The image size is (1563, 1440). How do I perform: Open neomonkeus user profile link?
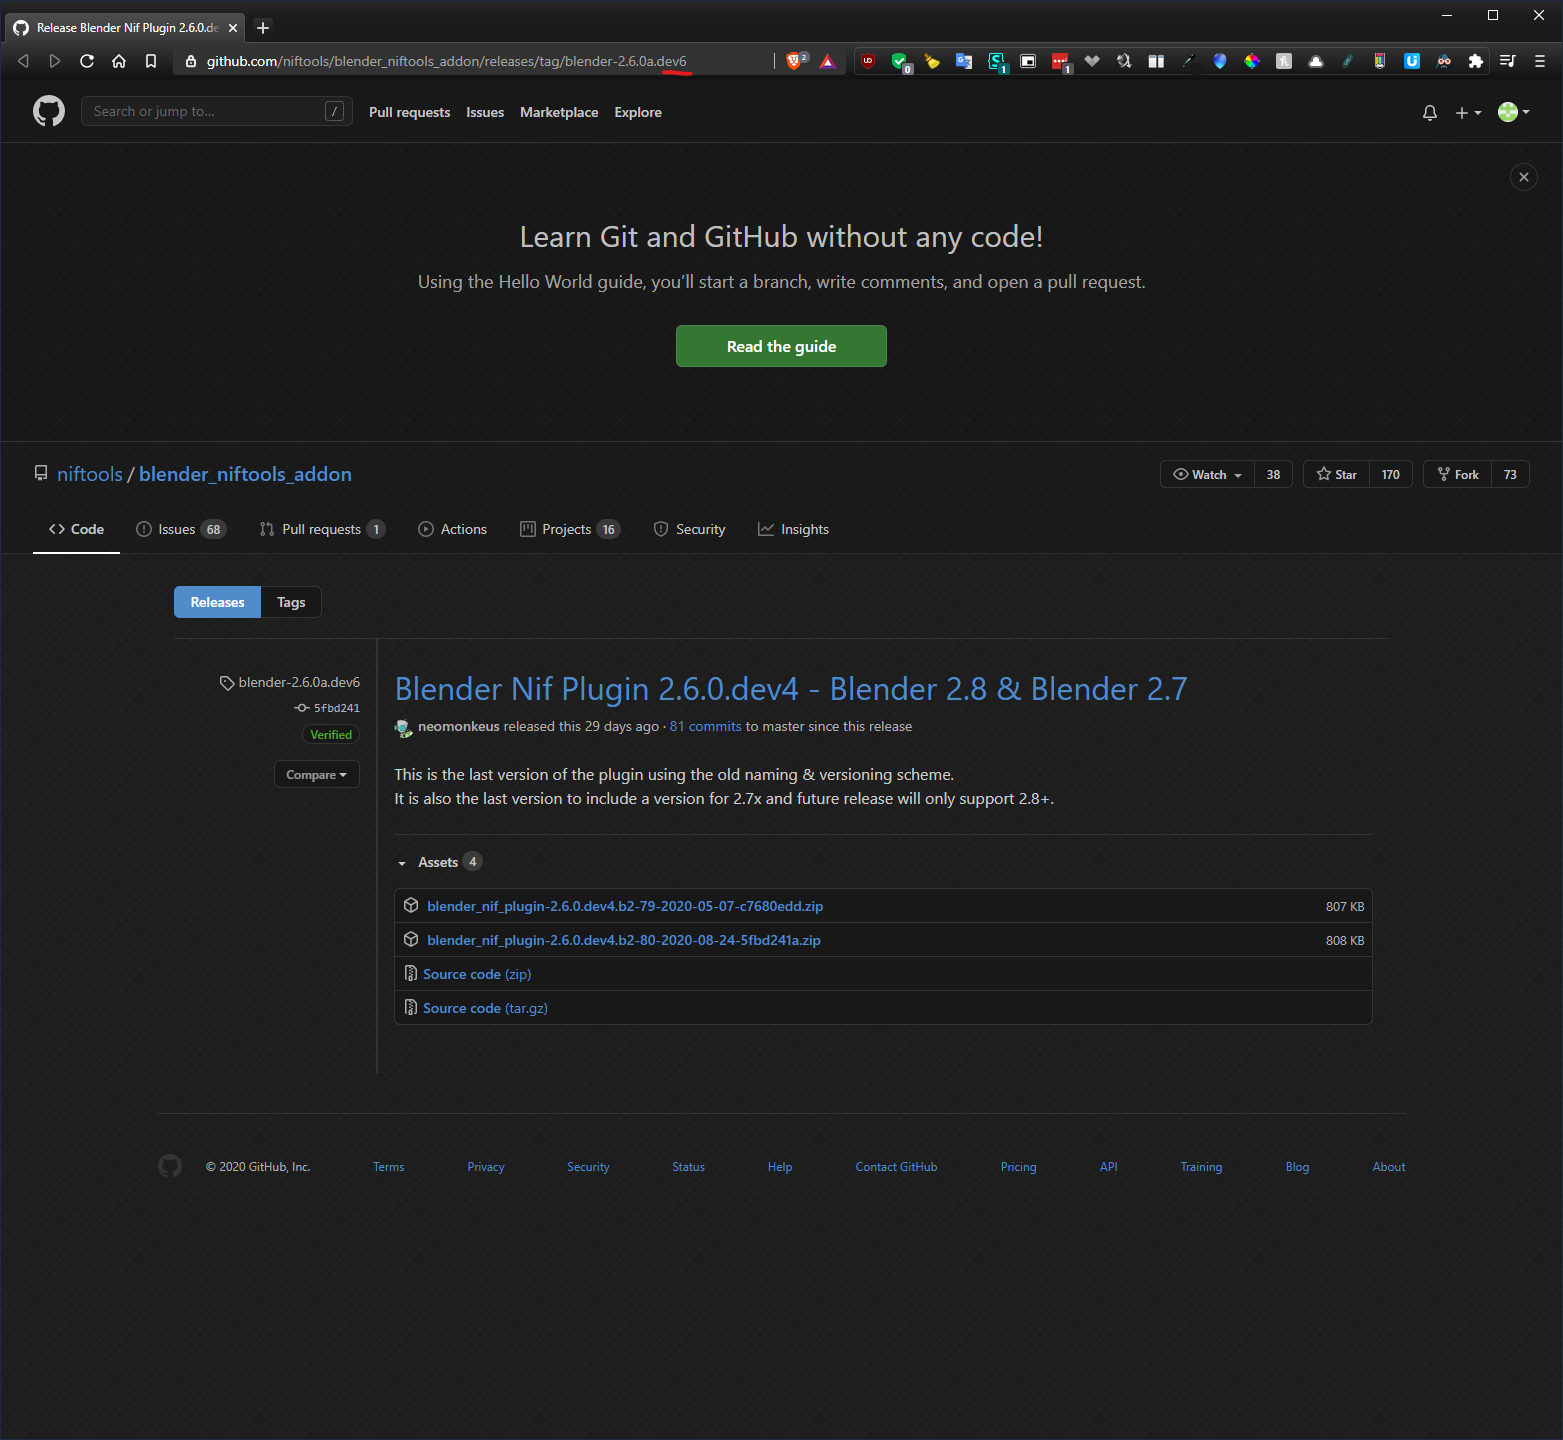(x=458, y=726)
